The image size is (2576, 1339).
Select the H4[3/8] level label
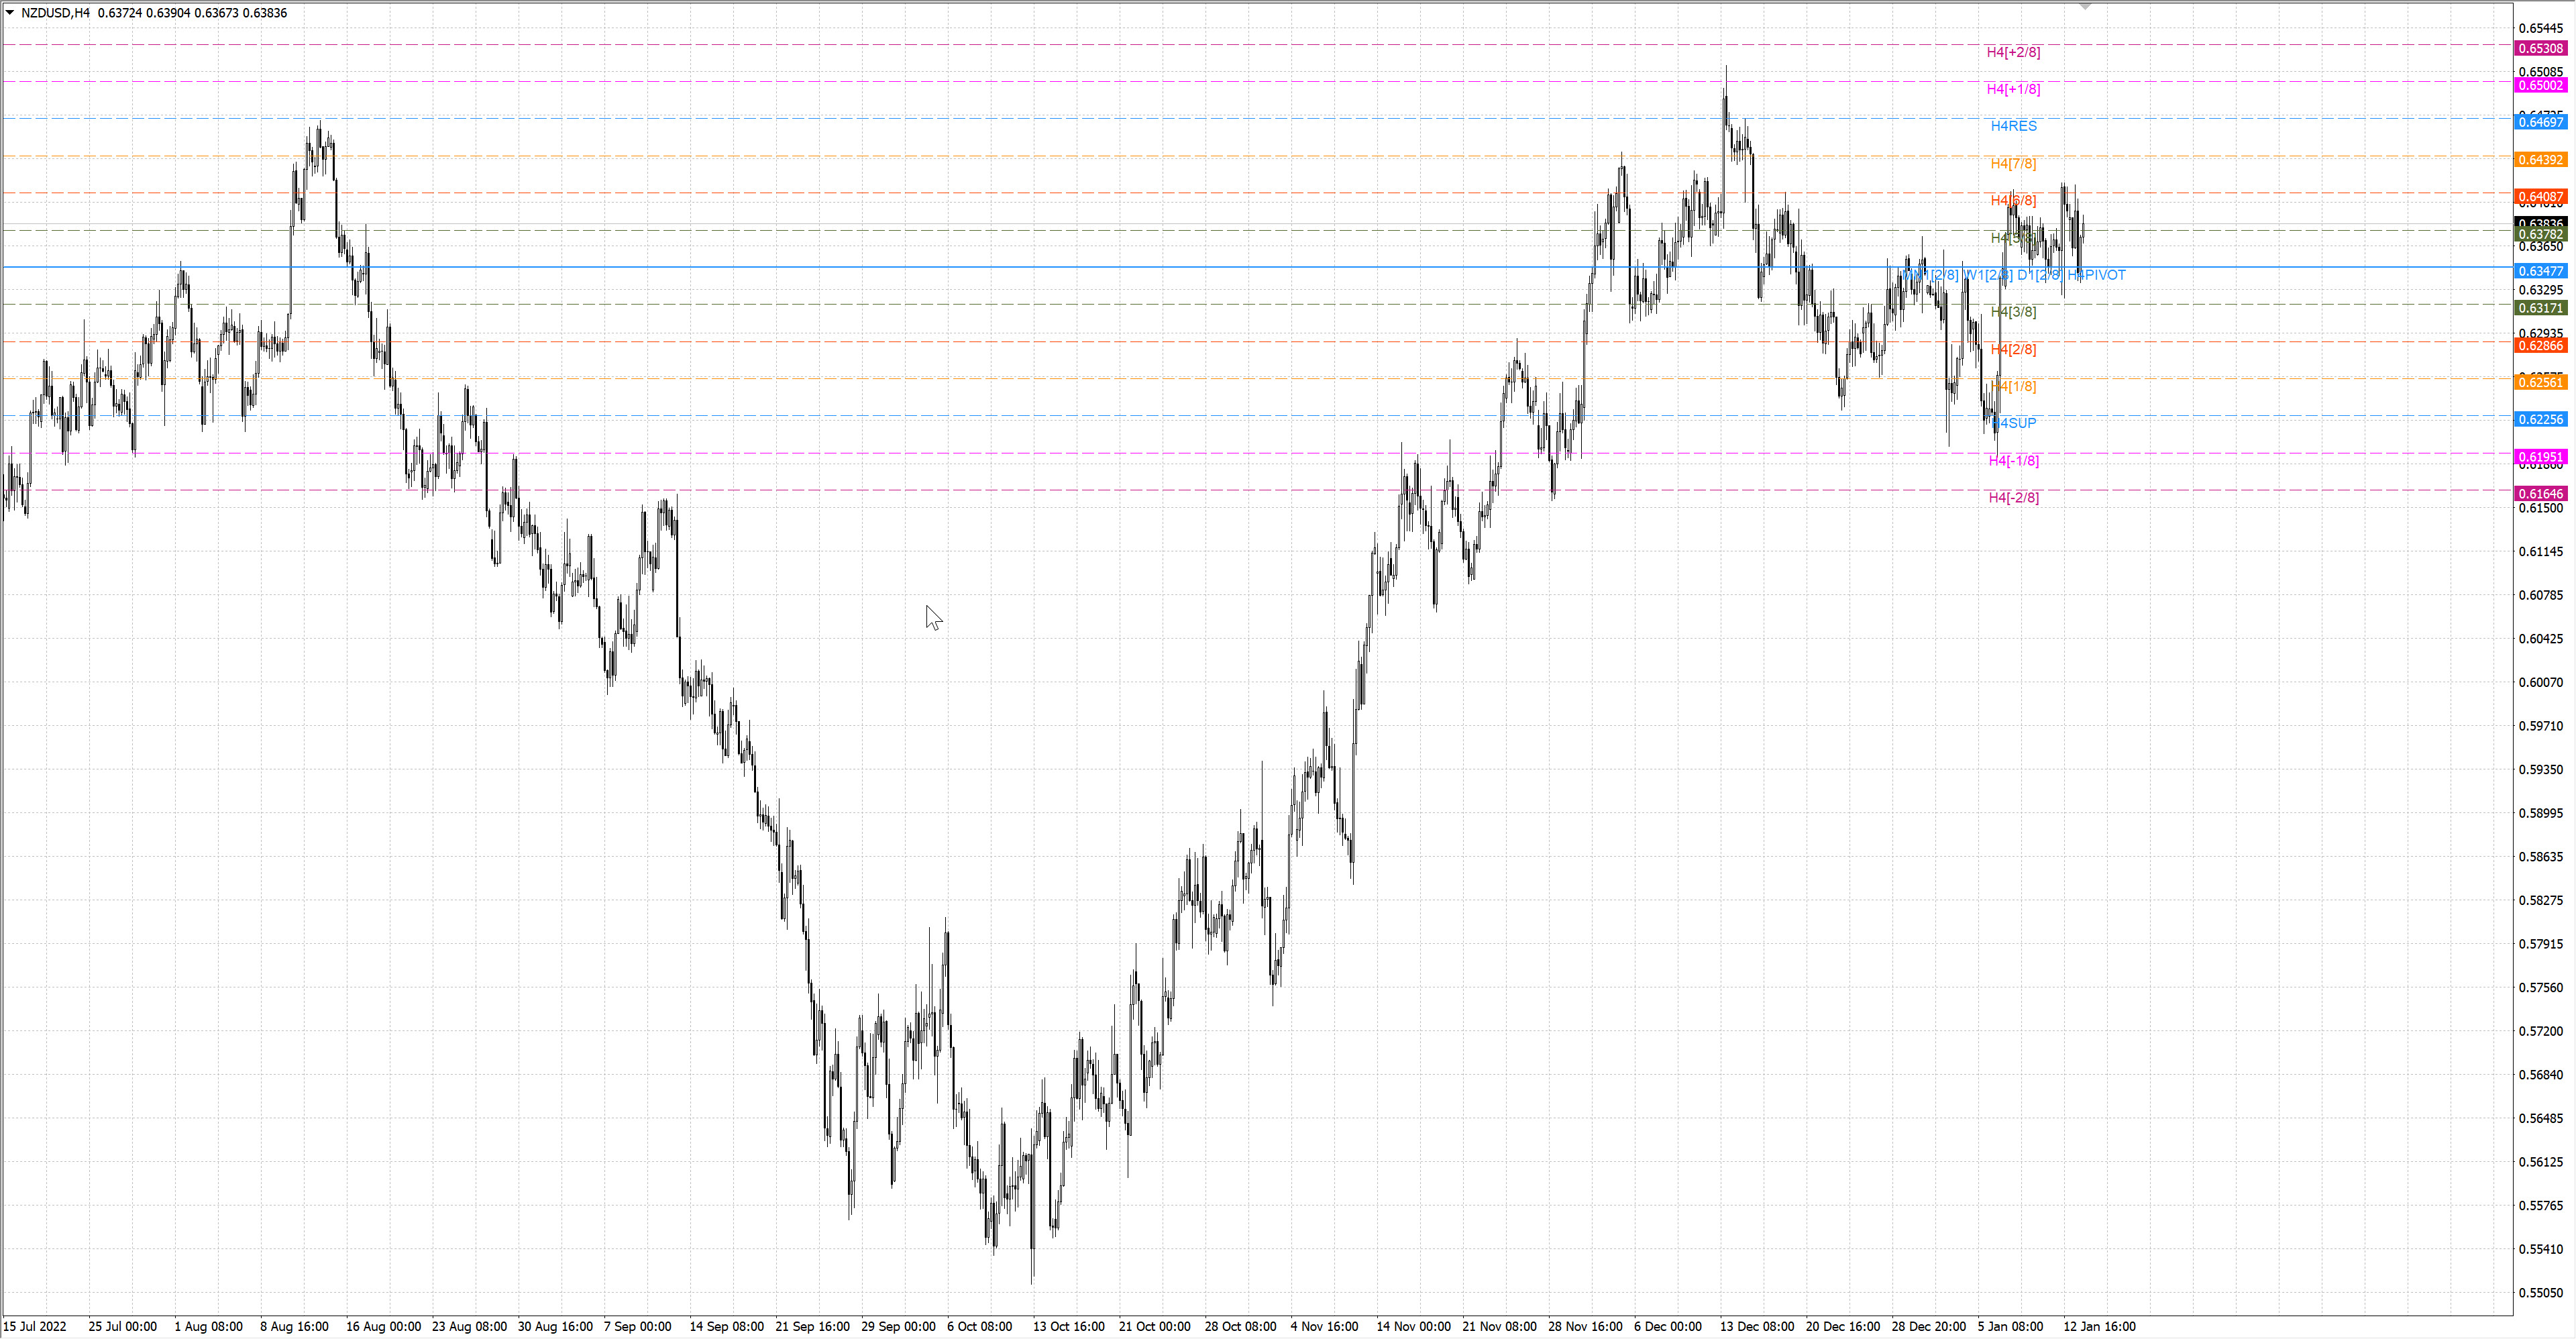pos(2013,312)
